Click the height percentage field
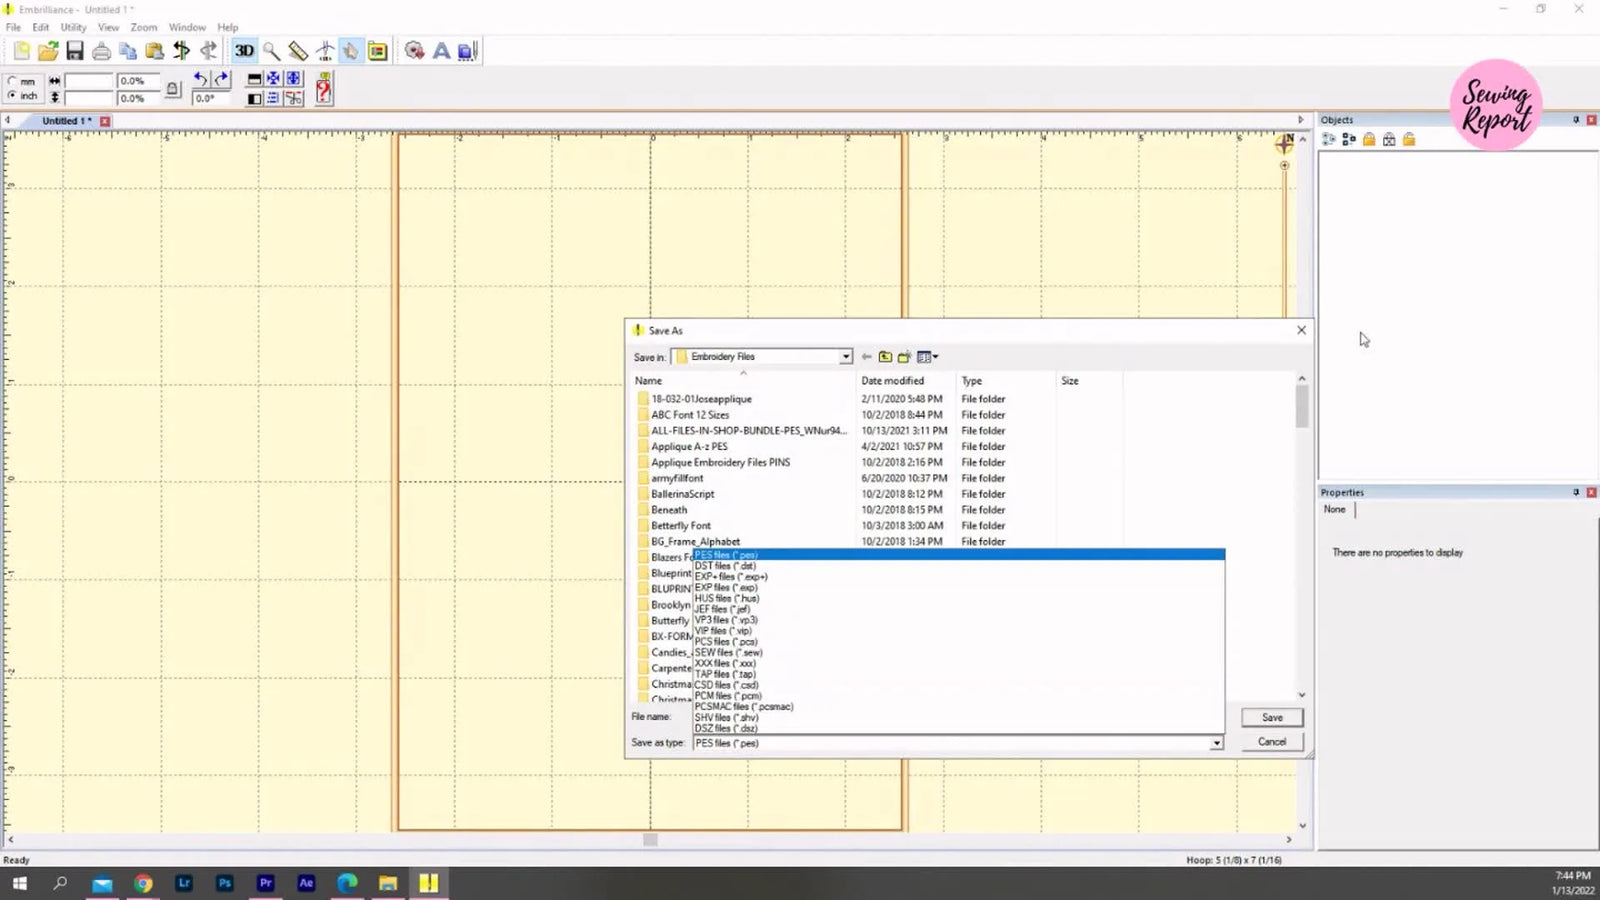1600x900 pixels. (x=137, y=98)
